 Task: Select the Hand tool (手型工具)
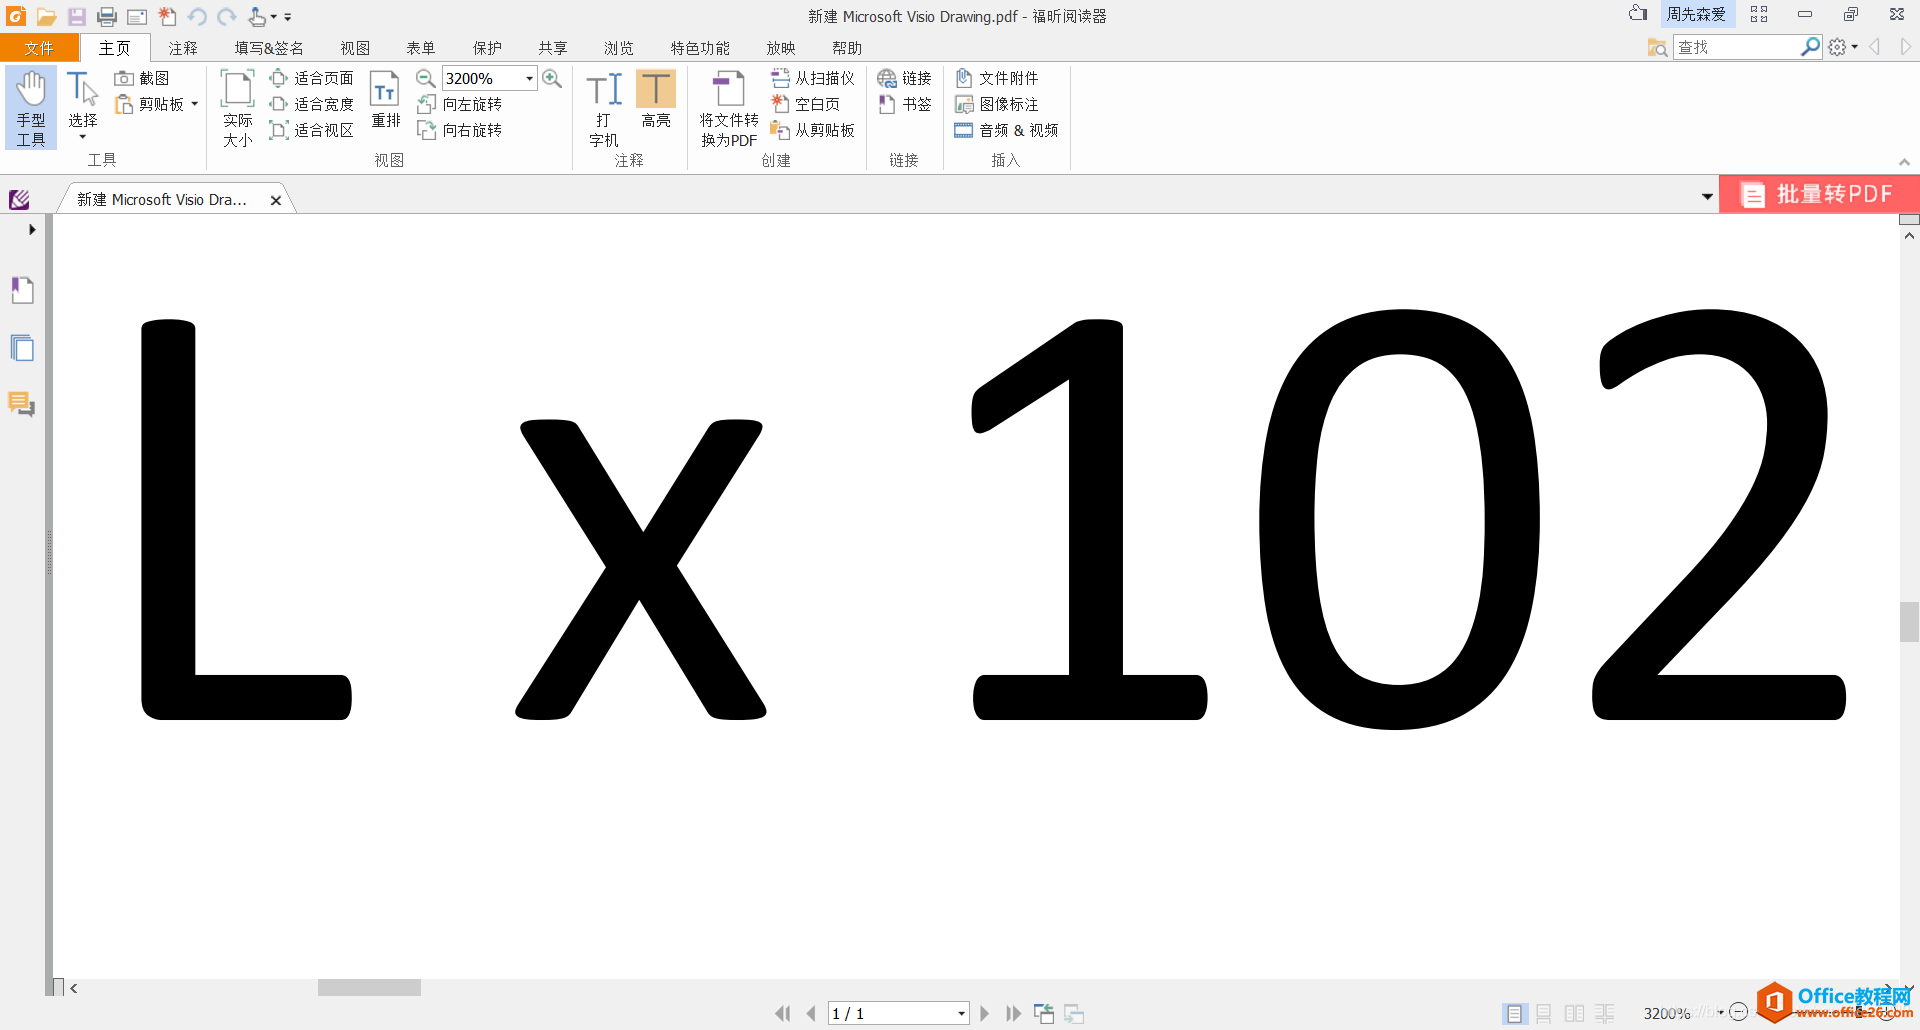click(31, 108)
